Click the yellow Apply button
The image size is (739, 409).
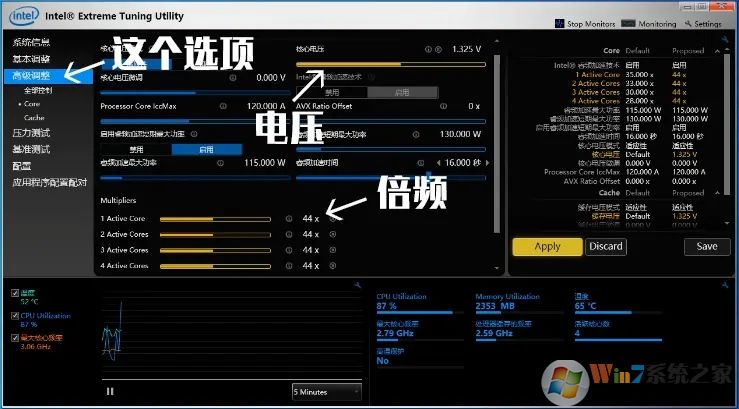coord(547,246)
